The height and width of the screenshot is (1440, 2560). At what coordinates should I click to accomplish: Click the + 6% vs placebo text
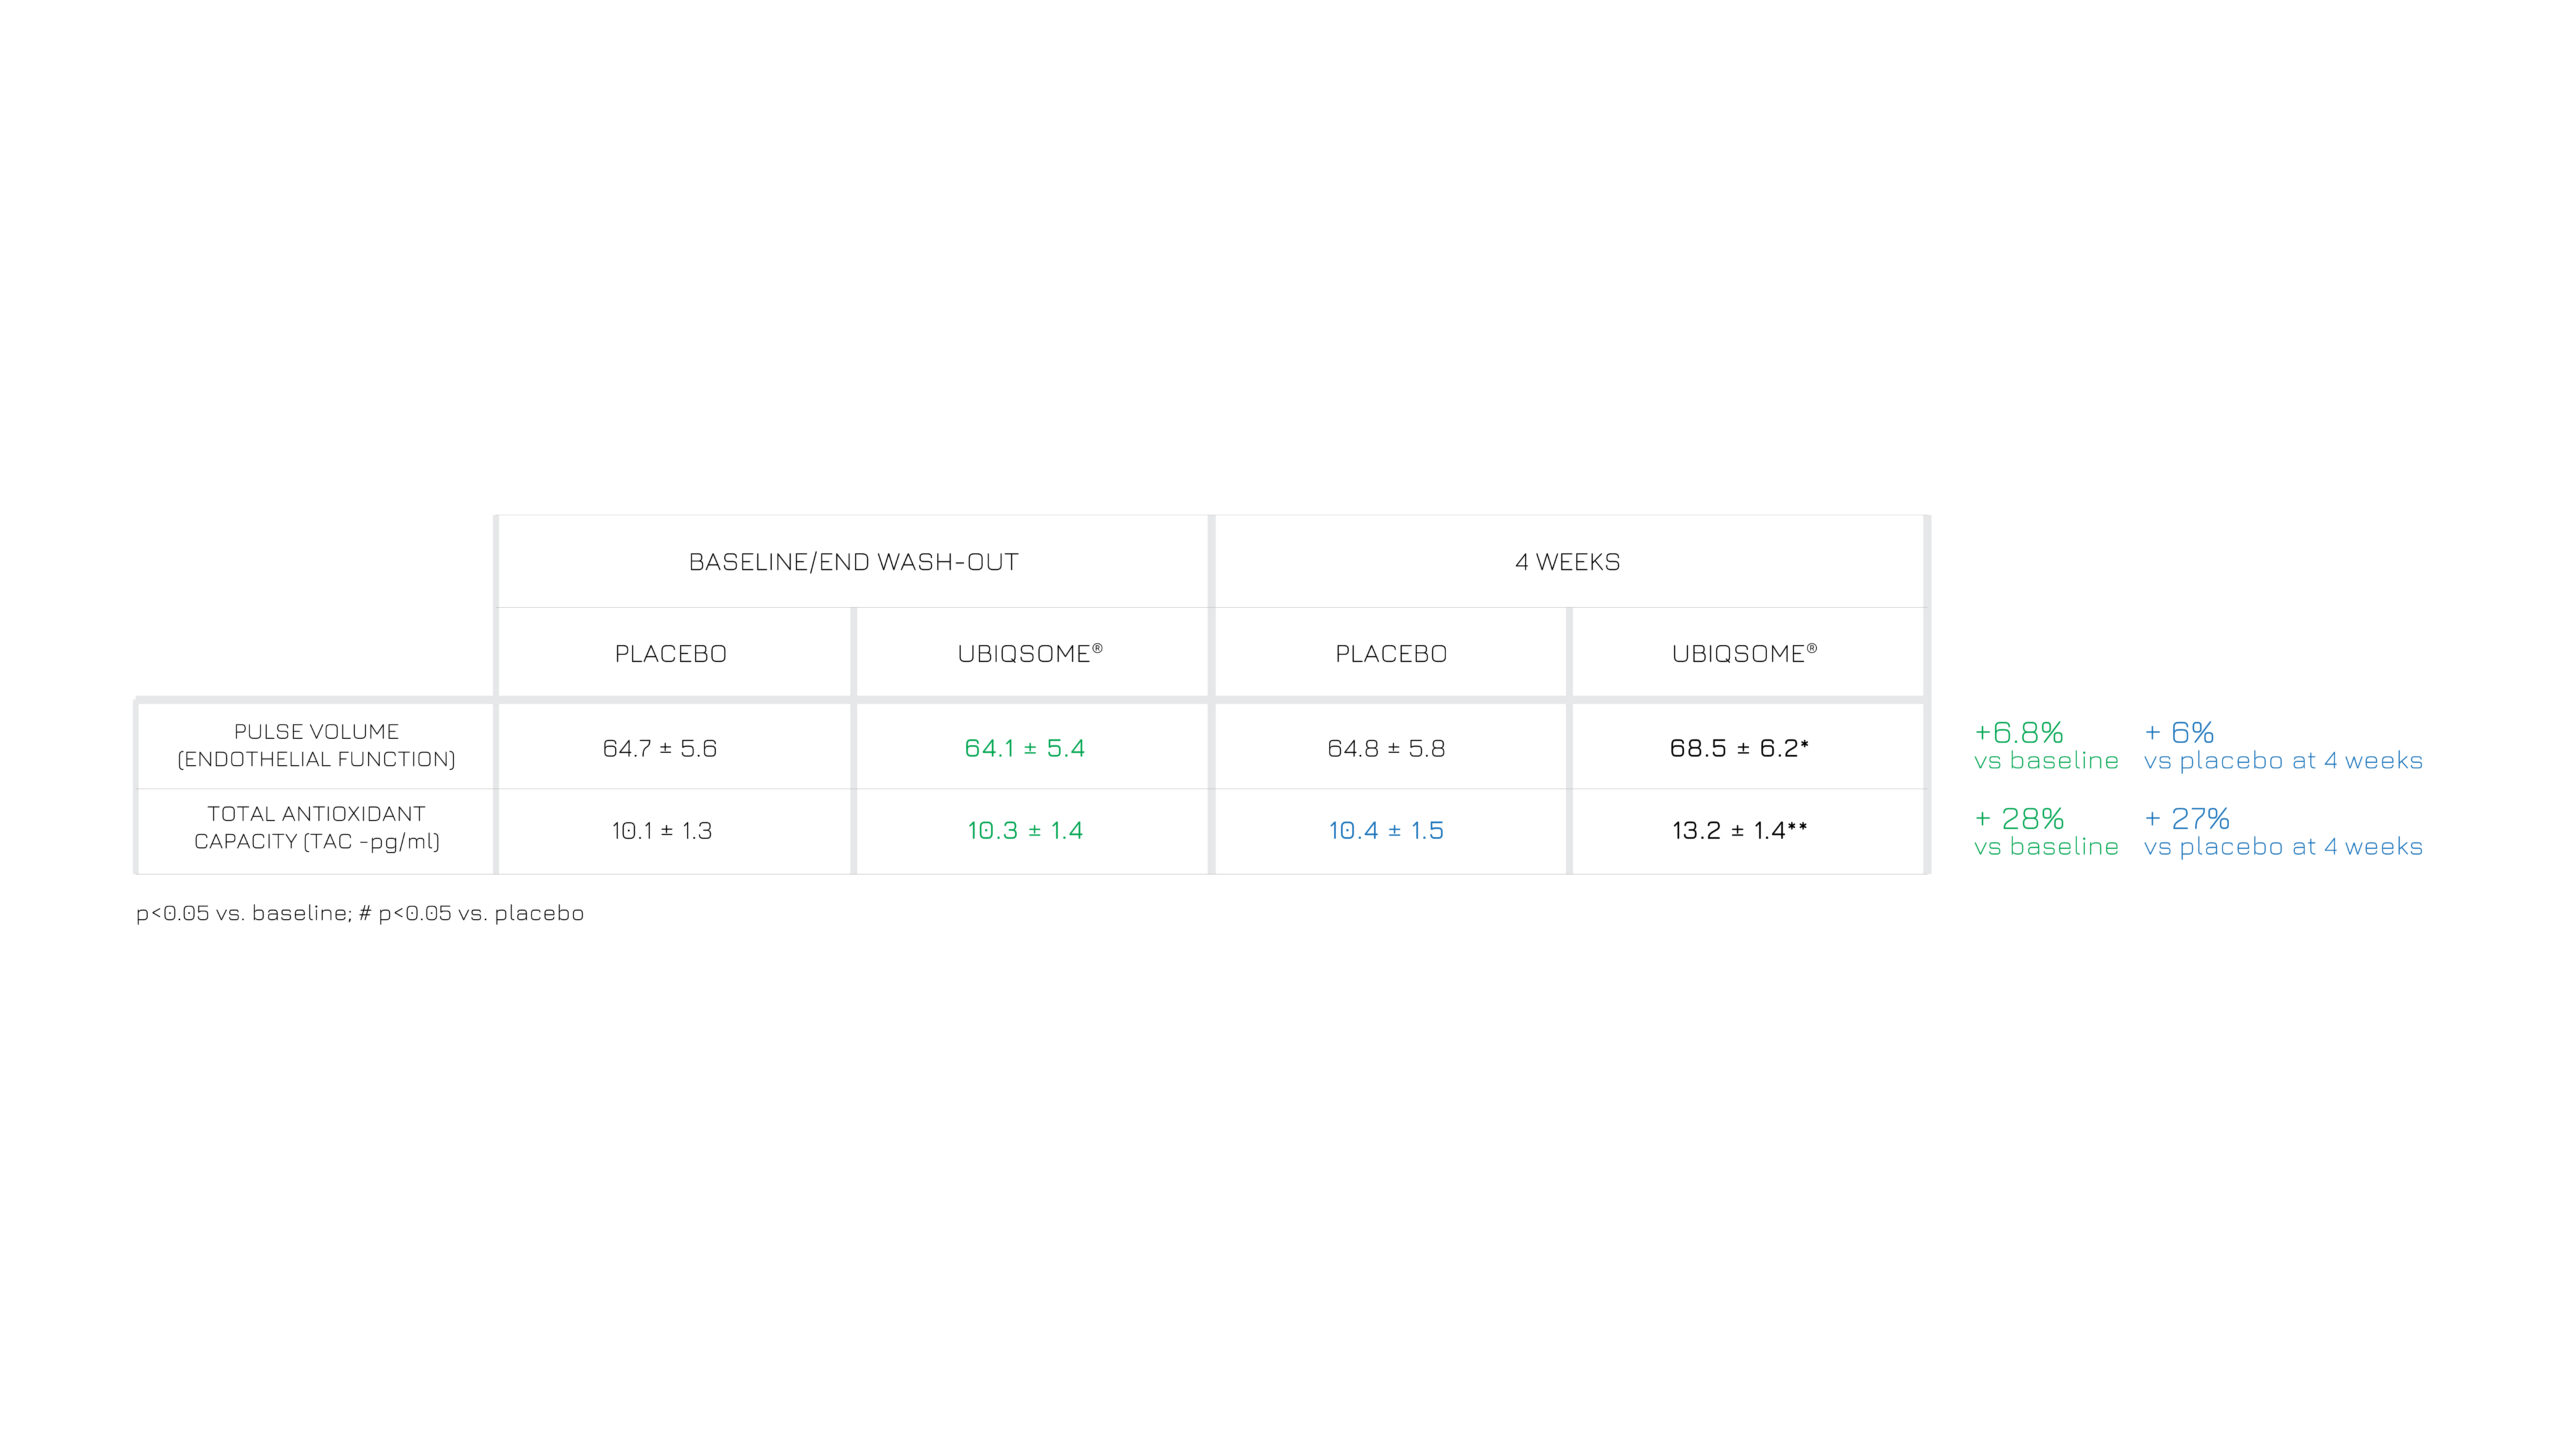point(2282,746)
